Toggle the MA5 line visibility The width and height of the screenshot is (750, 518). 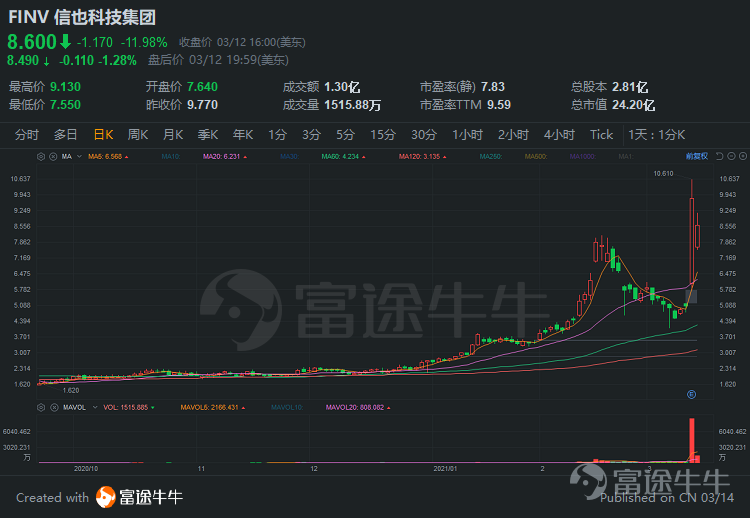click(x=108, y=156)
